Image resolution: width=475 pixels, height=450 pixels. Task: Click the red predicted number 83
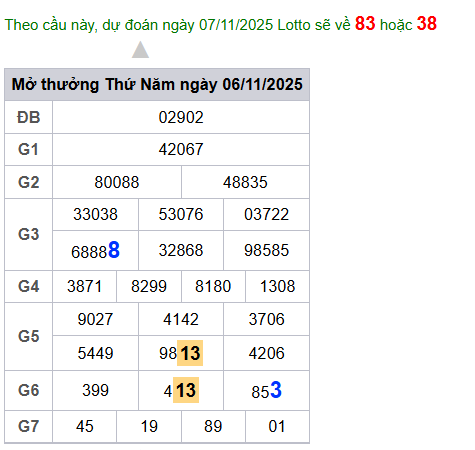point(365,24)
